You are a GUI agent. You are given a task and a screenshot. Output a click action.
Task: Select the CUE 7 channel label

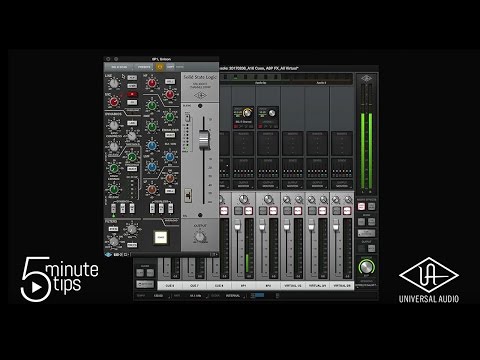coord(194,286)
